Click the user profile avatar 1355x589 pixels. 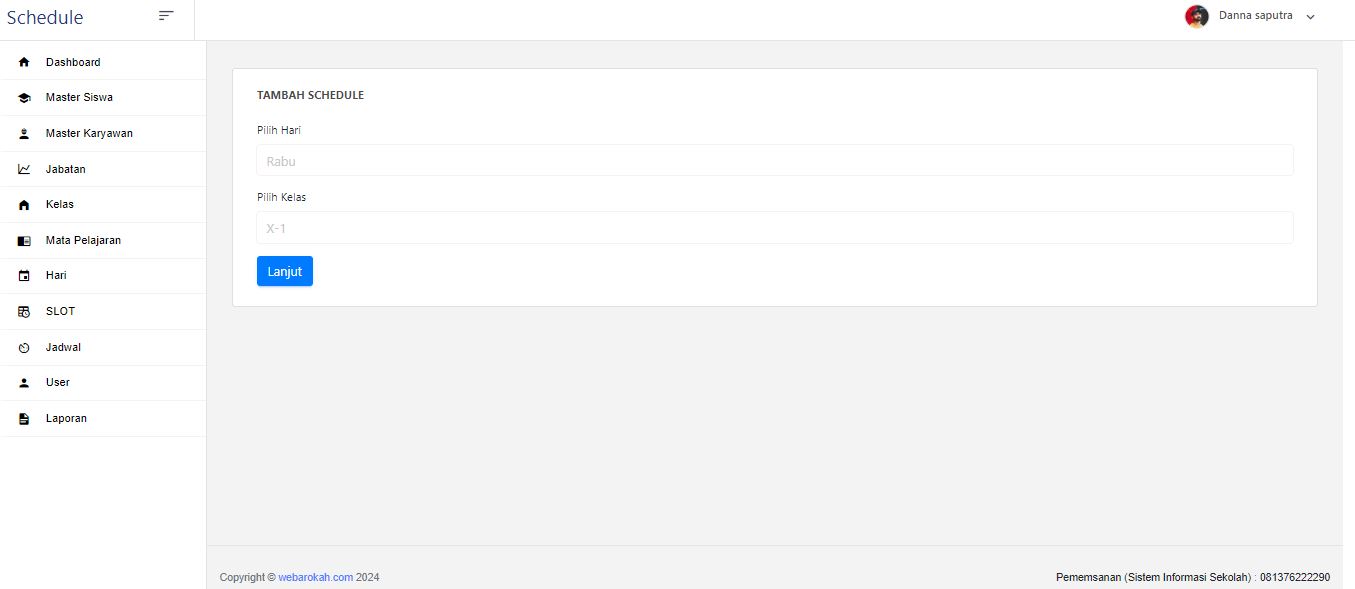pos(1196,16)
